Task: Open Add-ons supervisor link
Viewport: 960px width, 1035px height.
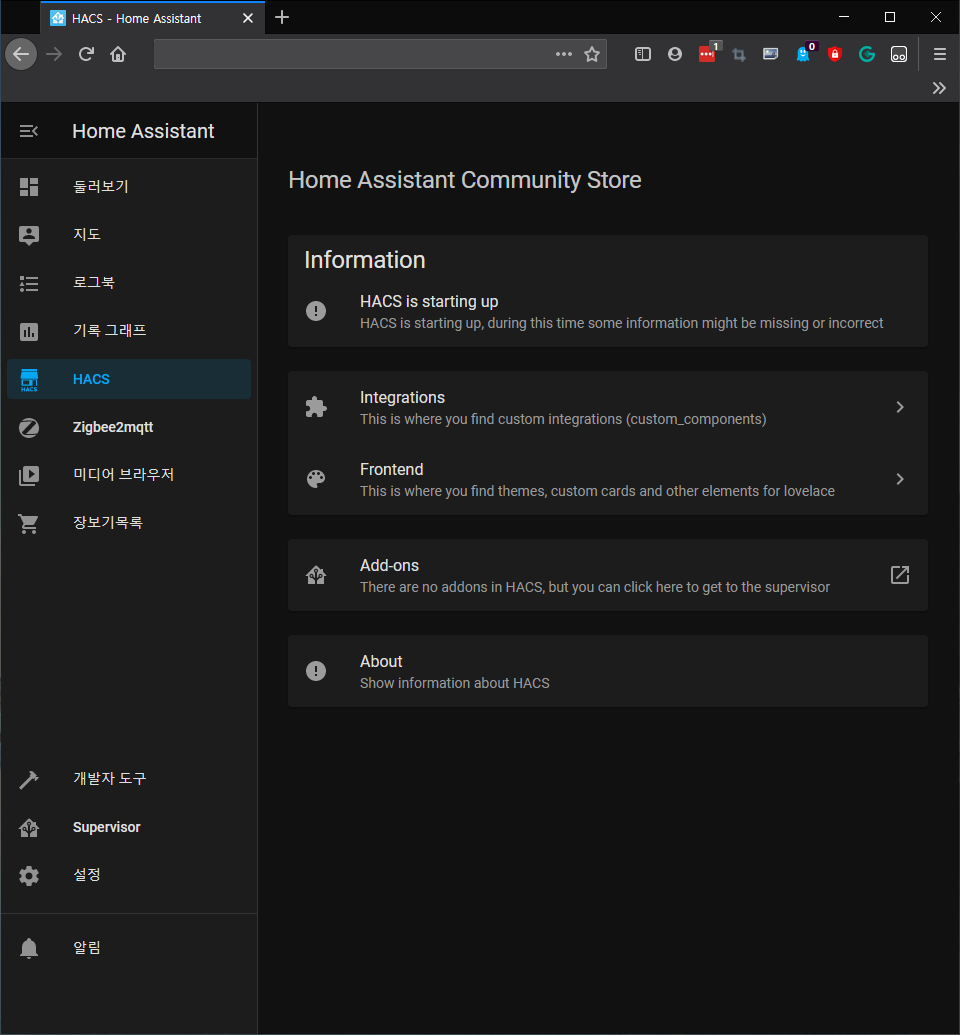Action: [x=607, y=575]
